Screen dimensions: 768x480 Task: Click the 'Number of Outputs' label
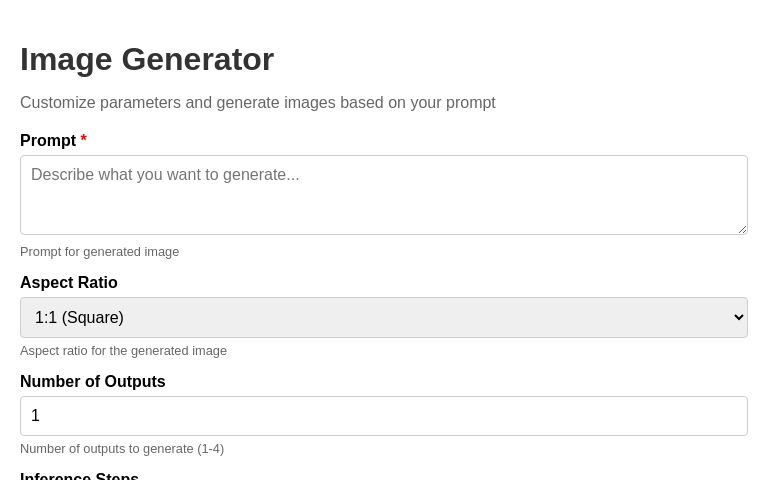click(93, 382)
